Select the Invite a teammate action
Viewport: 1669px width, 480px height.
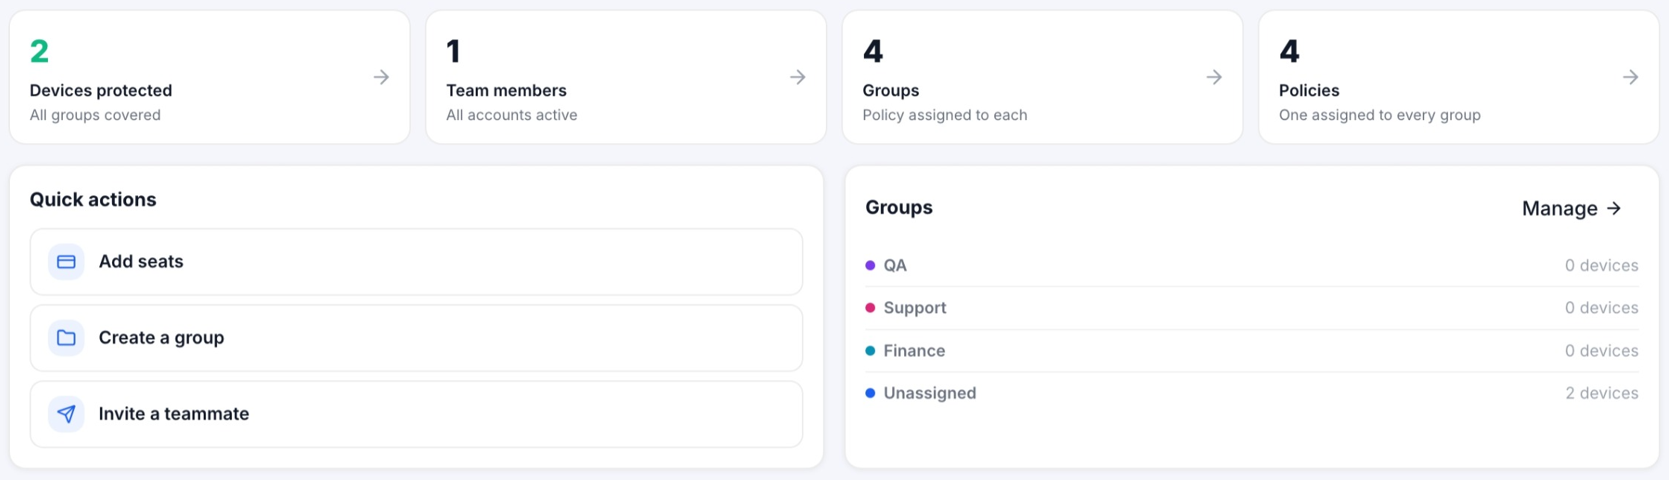coord(416,414)
